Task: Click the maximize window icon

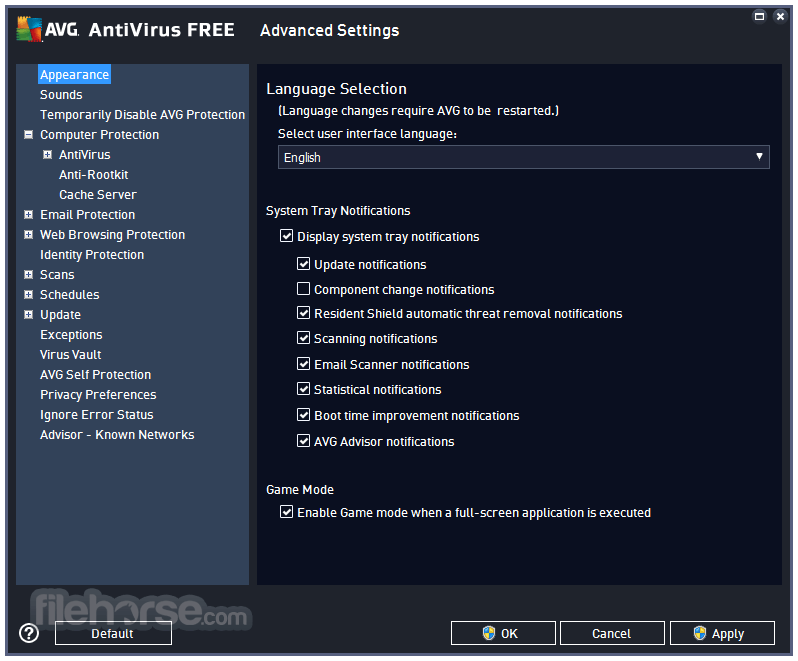Action: 759,16
